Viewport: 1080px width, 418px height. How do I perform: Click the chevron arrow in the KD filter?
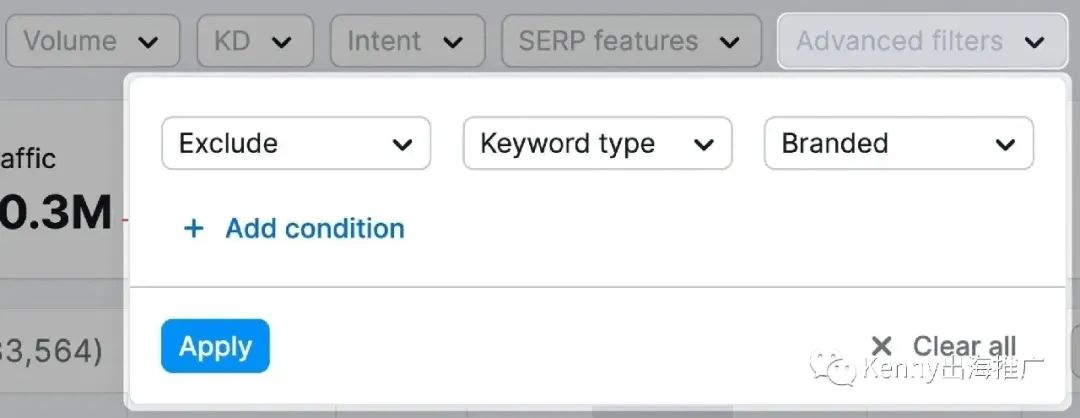281,43
